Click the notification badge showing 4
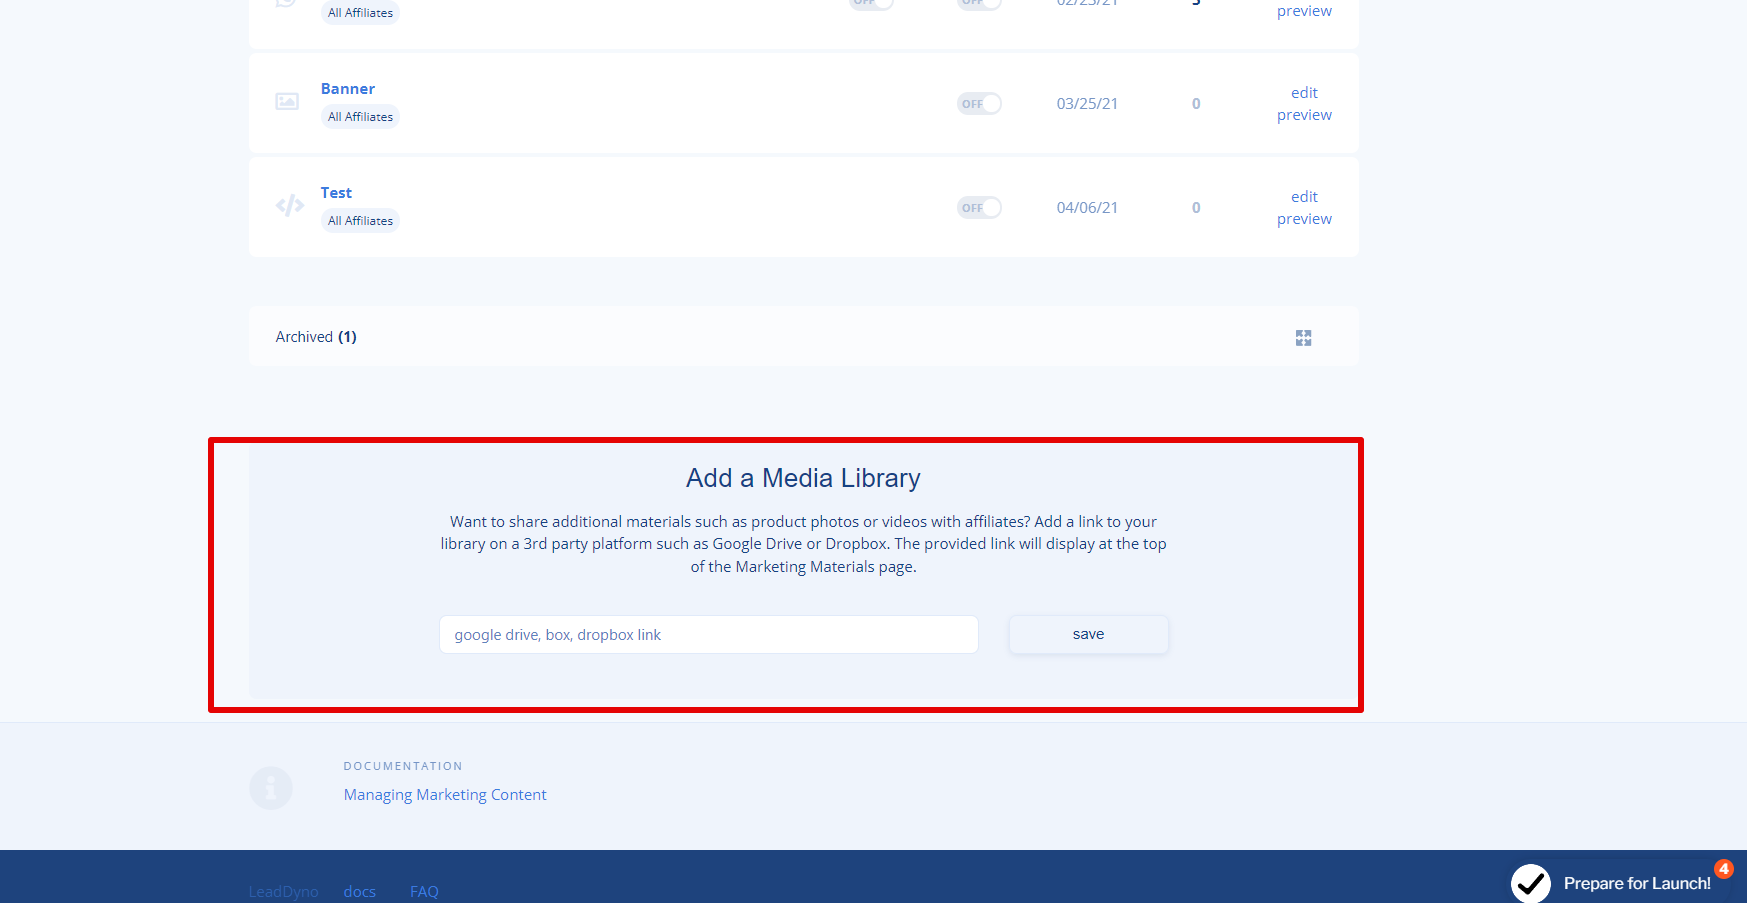The image size is (1747, 903). coord(1724,869)
